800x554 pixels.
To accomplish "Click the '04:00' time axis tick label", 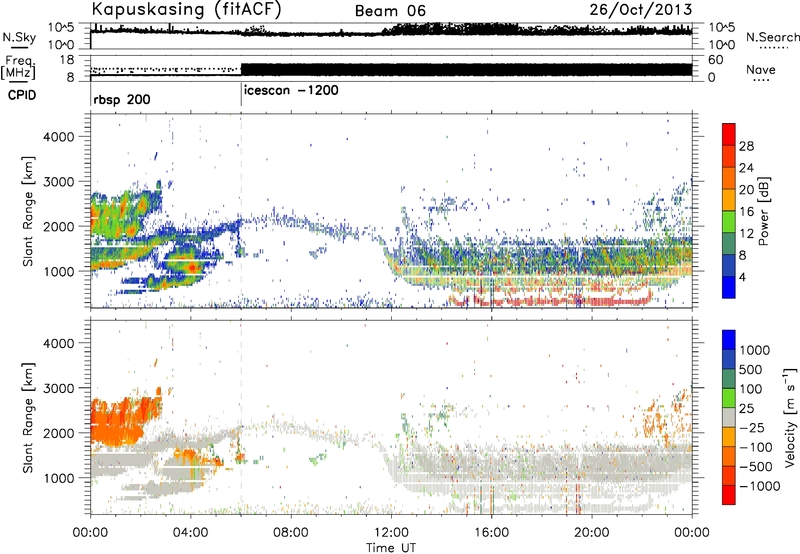I will pos(191,533).
